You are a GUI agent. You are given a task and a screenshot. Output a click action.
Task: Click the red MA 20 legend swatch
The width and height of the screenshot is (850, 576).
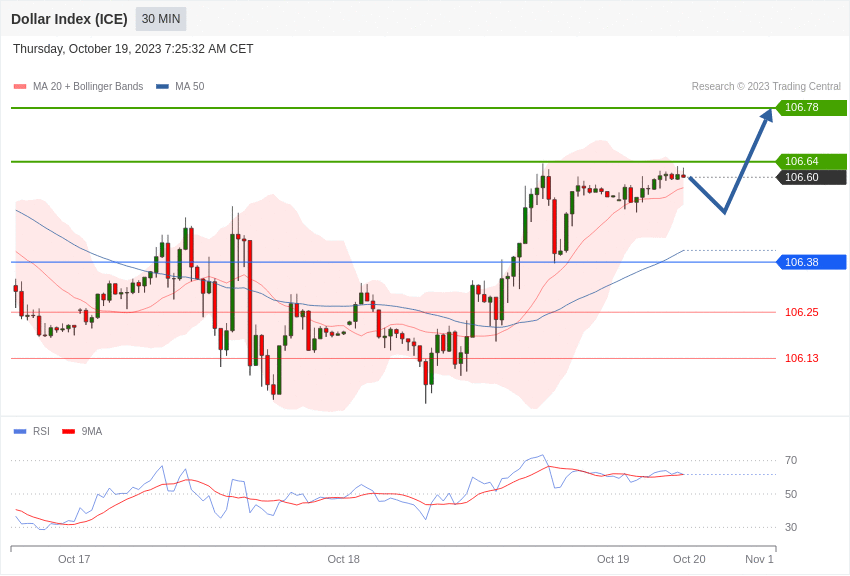click(20, 87)
